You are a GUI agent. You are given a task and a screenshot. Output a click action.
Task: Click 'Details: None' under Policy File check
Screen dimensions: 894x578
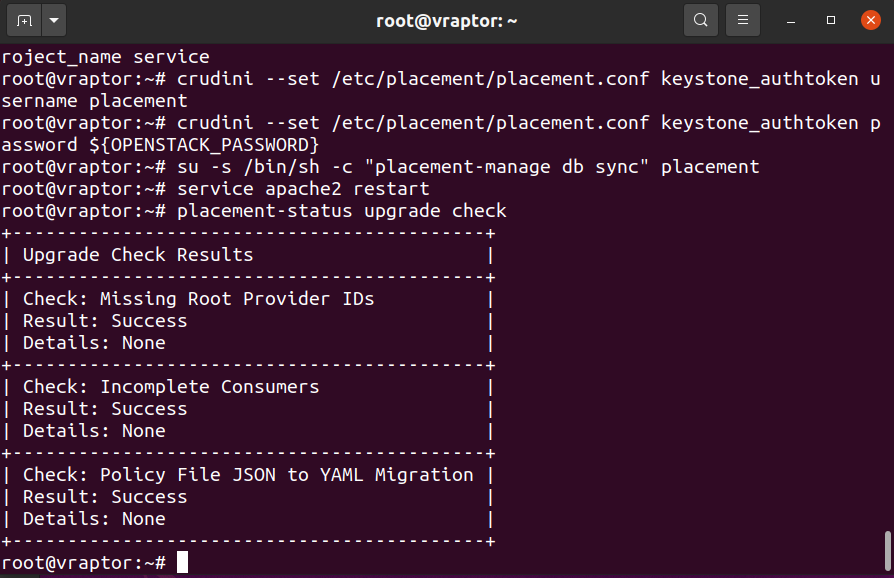pos(94,519)
